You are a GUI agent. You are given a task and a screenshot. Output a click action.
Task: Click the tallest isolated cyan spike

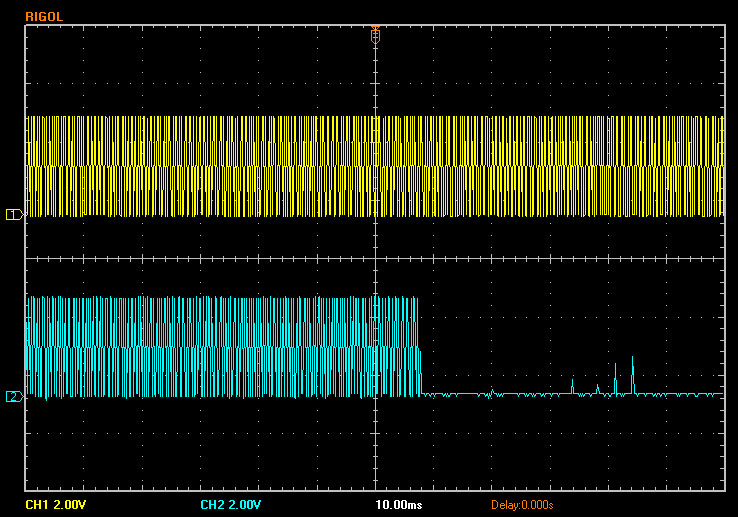point(633,372)
